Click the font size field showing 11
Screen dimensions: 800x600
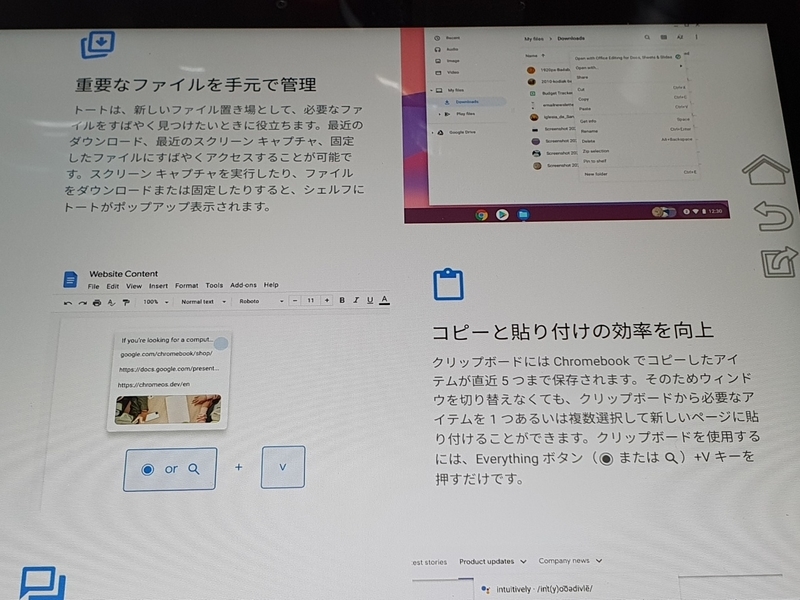coord(310,301)
